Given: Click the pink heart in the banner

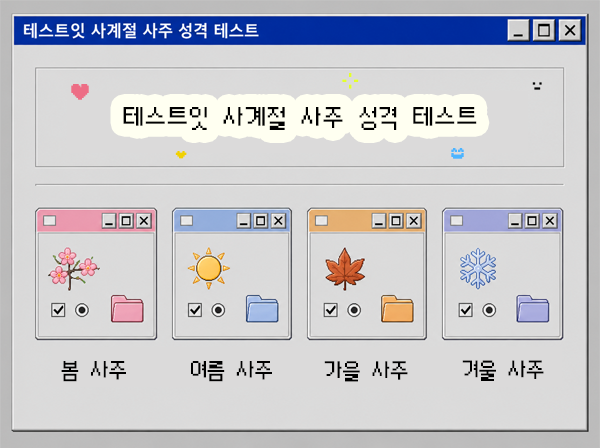Looking at the screenshot, I should pos(80,91).
